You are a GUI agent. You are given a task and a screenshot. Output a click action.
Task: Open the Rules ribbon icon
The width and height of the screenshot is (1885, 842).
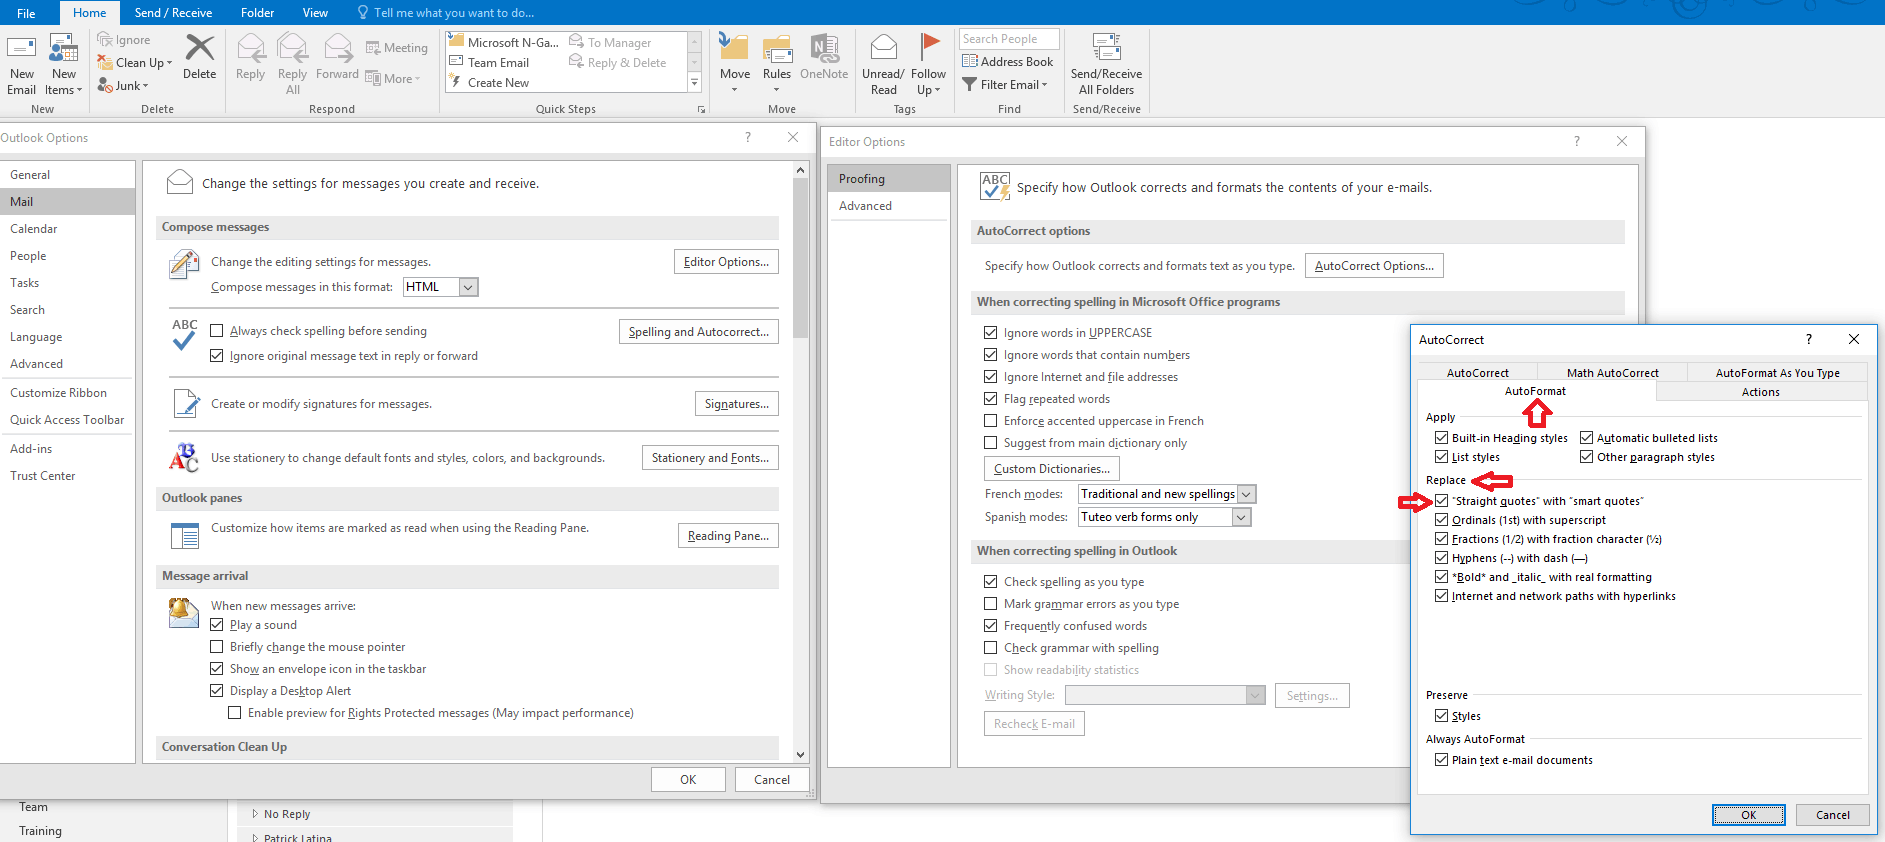pyautogui.click(x=777, y=48)
